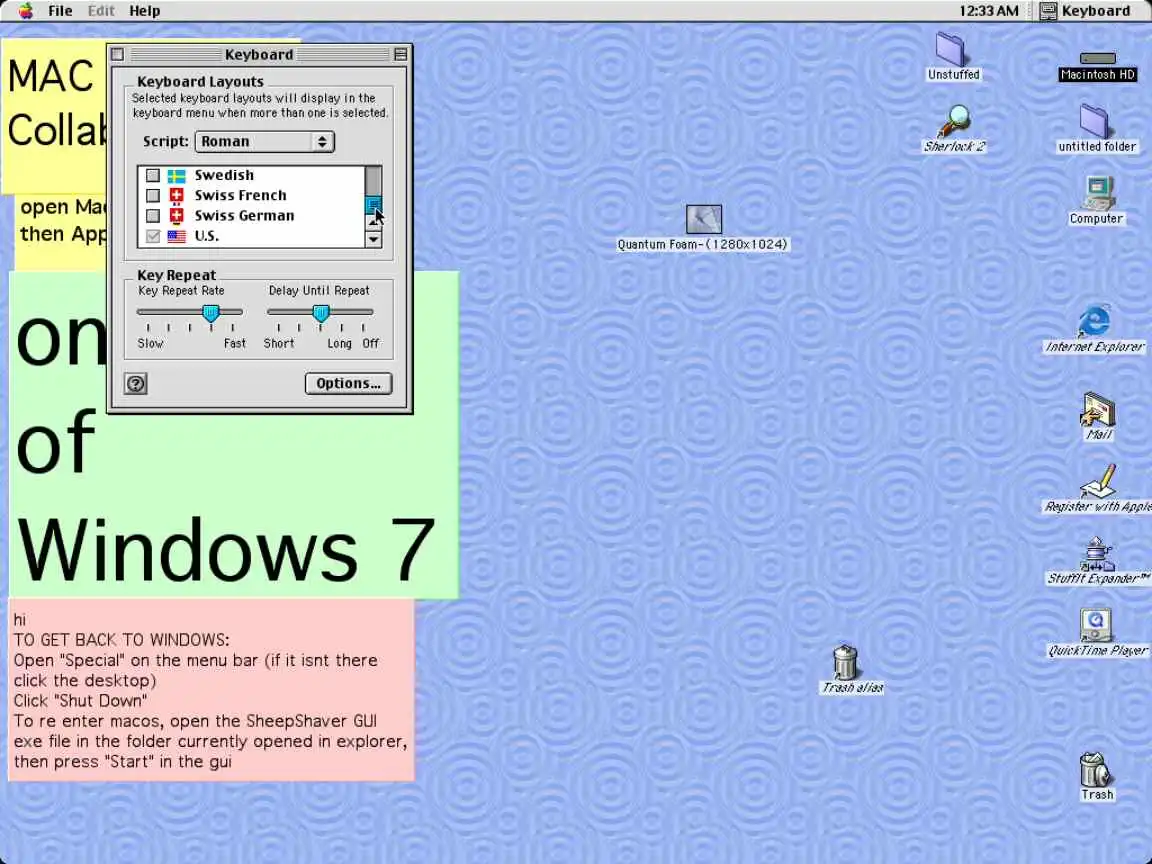Open the Edit menu
The height and width of the screenshot is (864, 1152).
click(101, 10)
